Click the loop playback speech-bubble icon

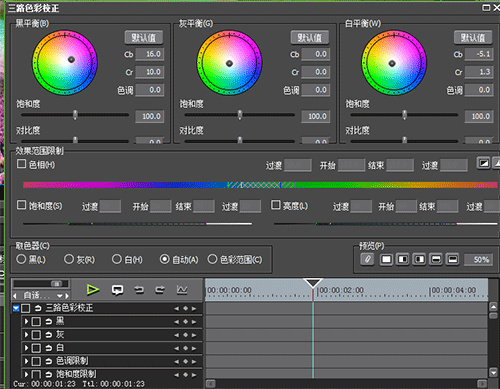[x=117, y=290]
